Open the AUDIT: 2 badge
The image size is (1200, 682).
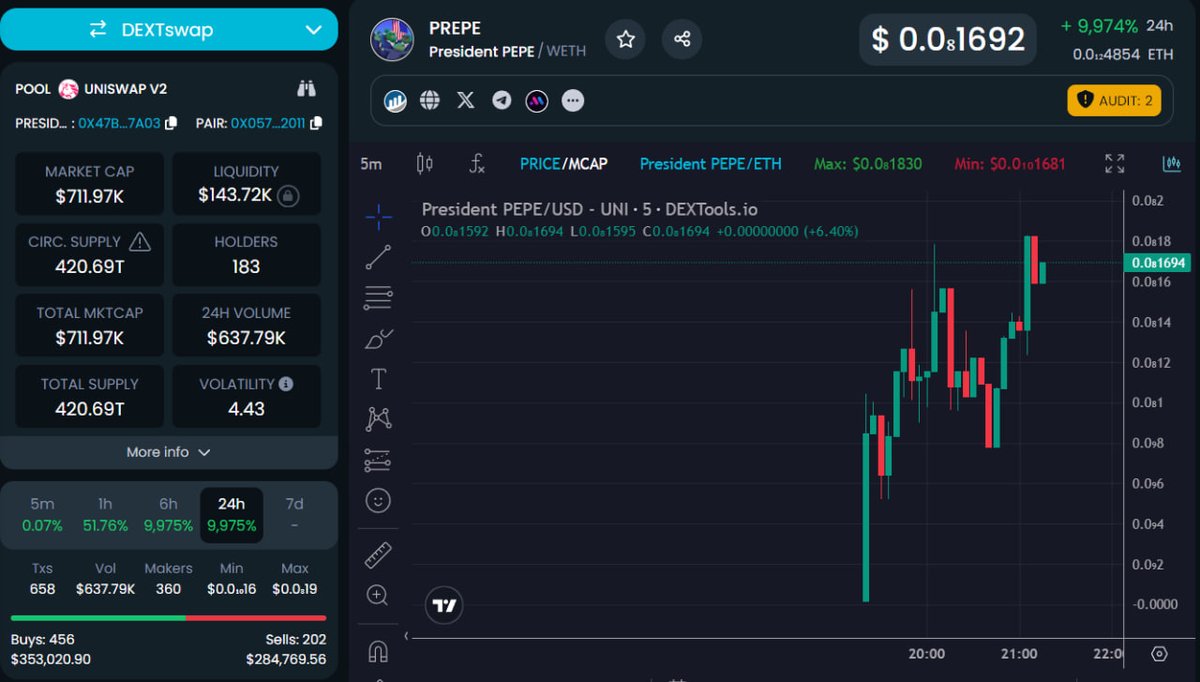(1114, 100)
